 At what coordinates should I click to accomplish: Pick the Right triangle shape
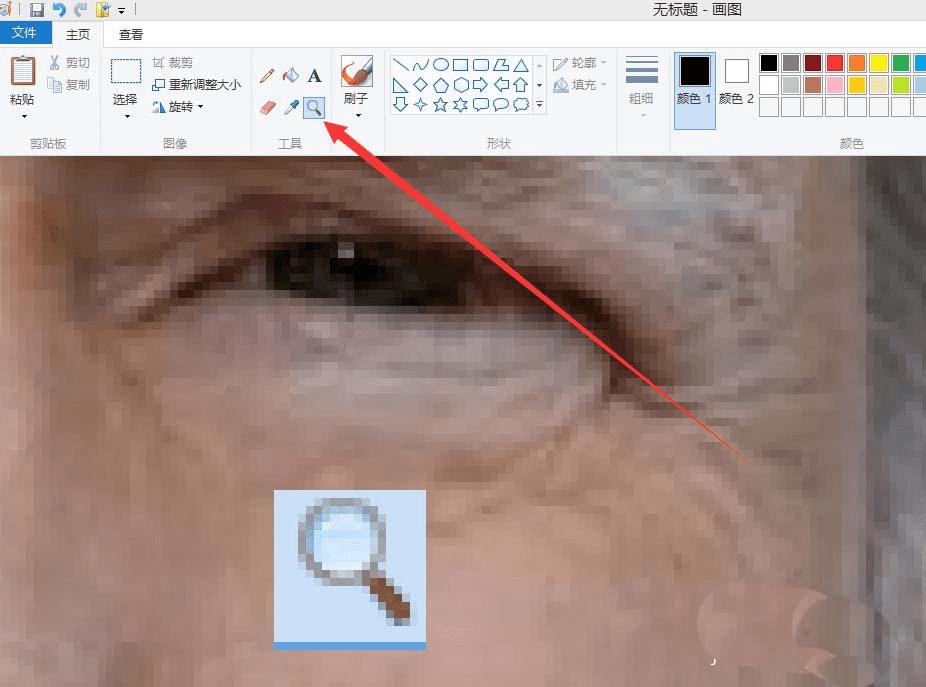tap(400, 85)
